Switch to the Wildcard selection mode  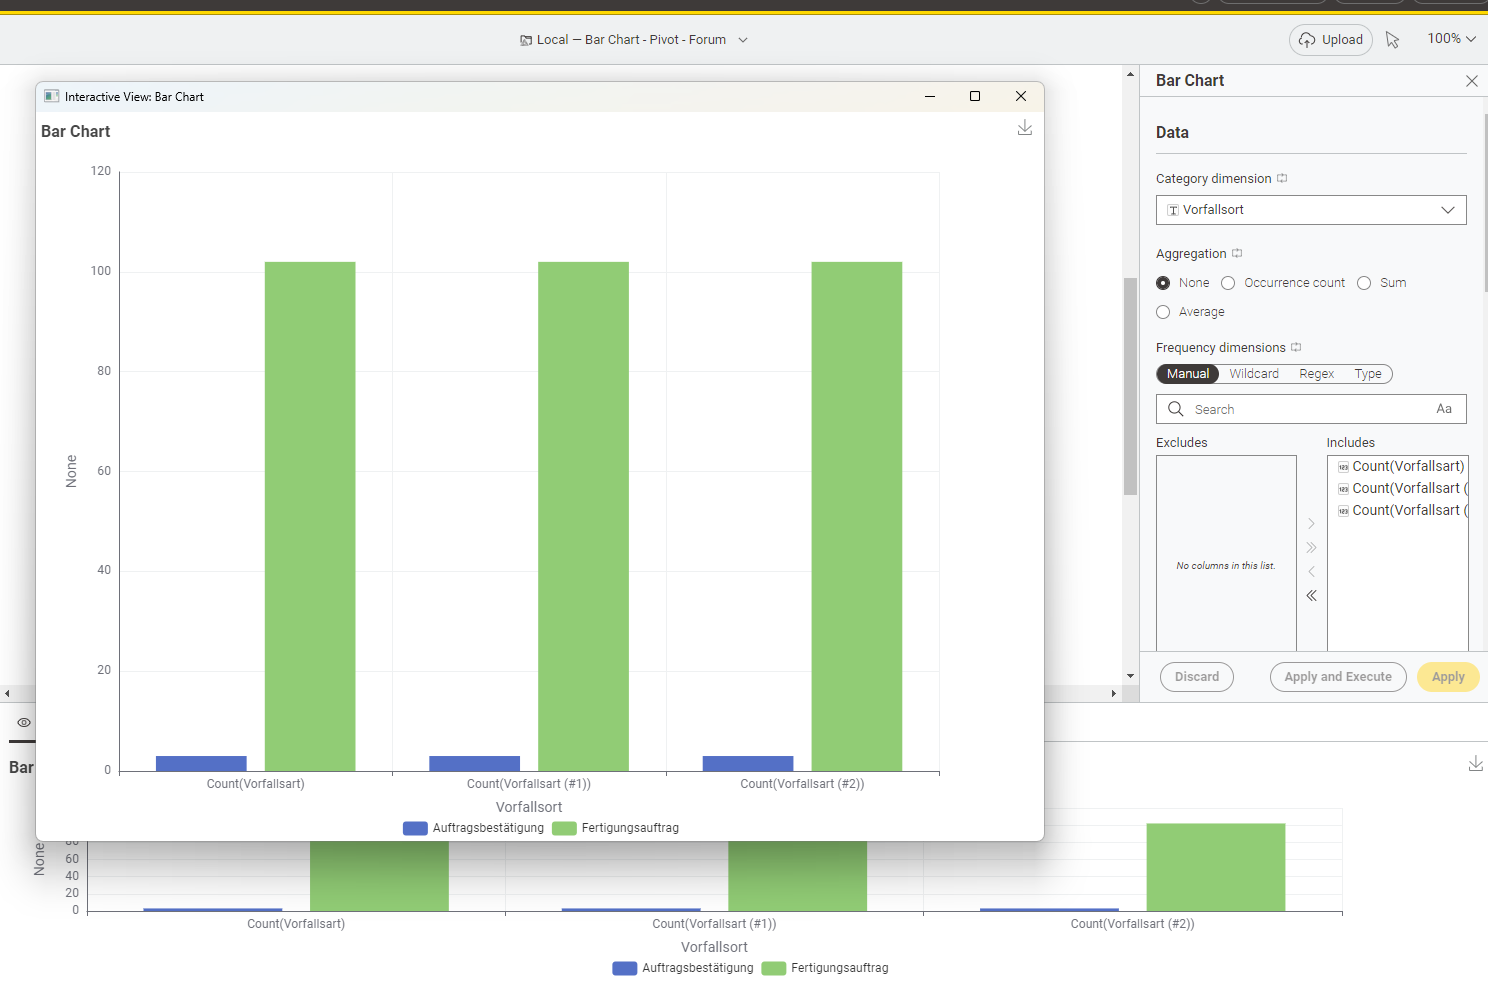[1253, 374]
